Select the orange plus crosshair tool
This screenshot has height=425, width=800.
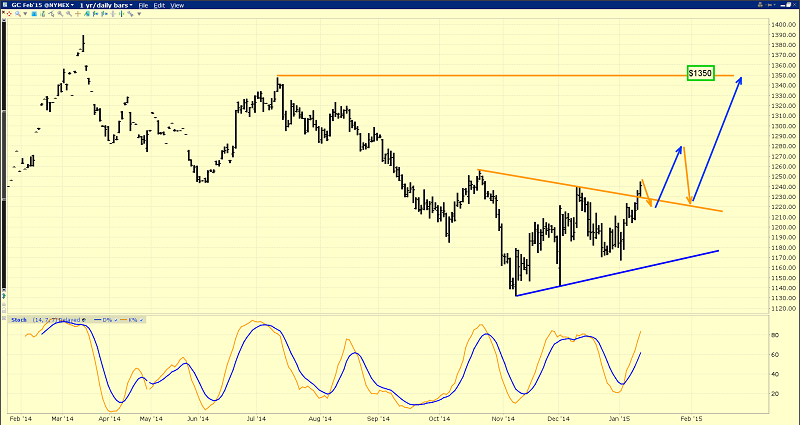78,14
